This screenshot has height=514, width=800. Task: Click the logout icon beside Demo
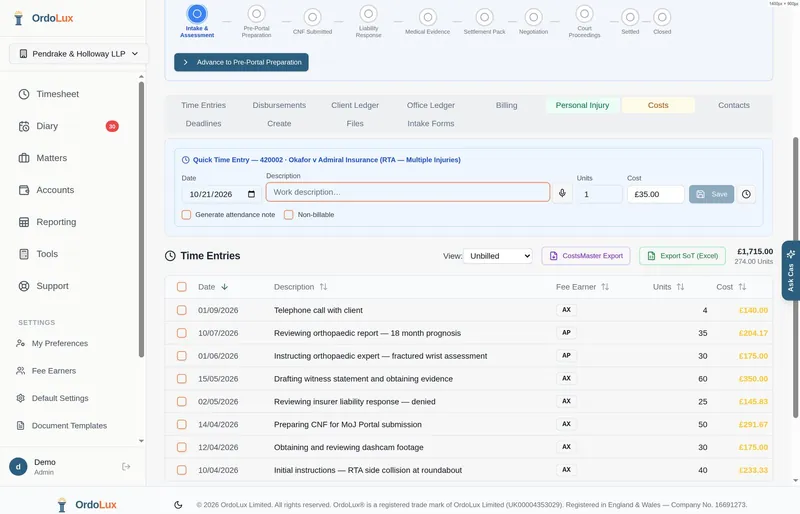click(126, 467)
